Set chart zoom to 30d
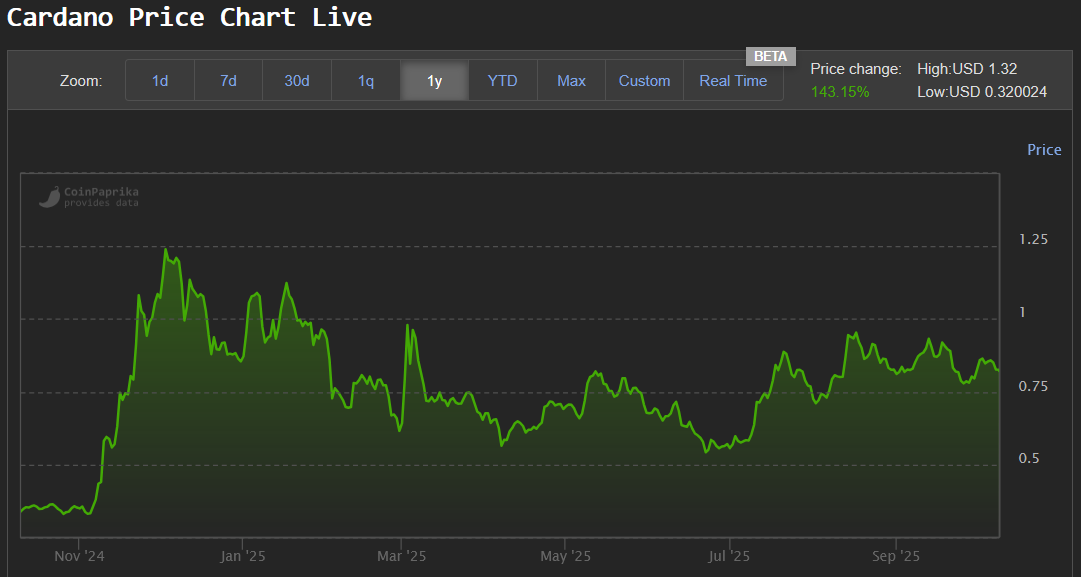The width and height of the screenshot is (1081, 577). click(297, 81)
